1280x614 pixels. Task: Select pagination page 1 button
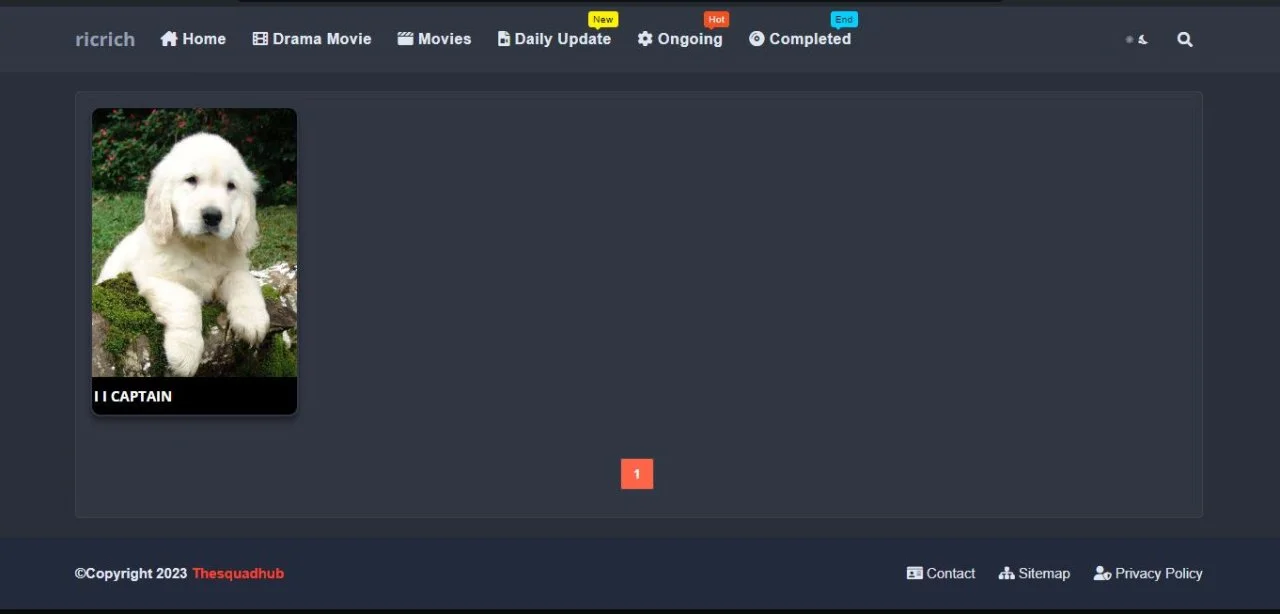point(637,474)
